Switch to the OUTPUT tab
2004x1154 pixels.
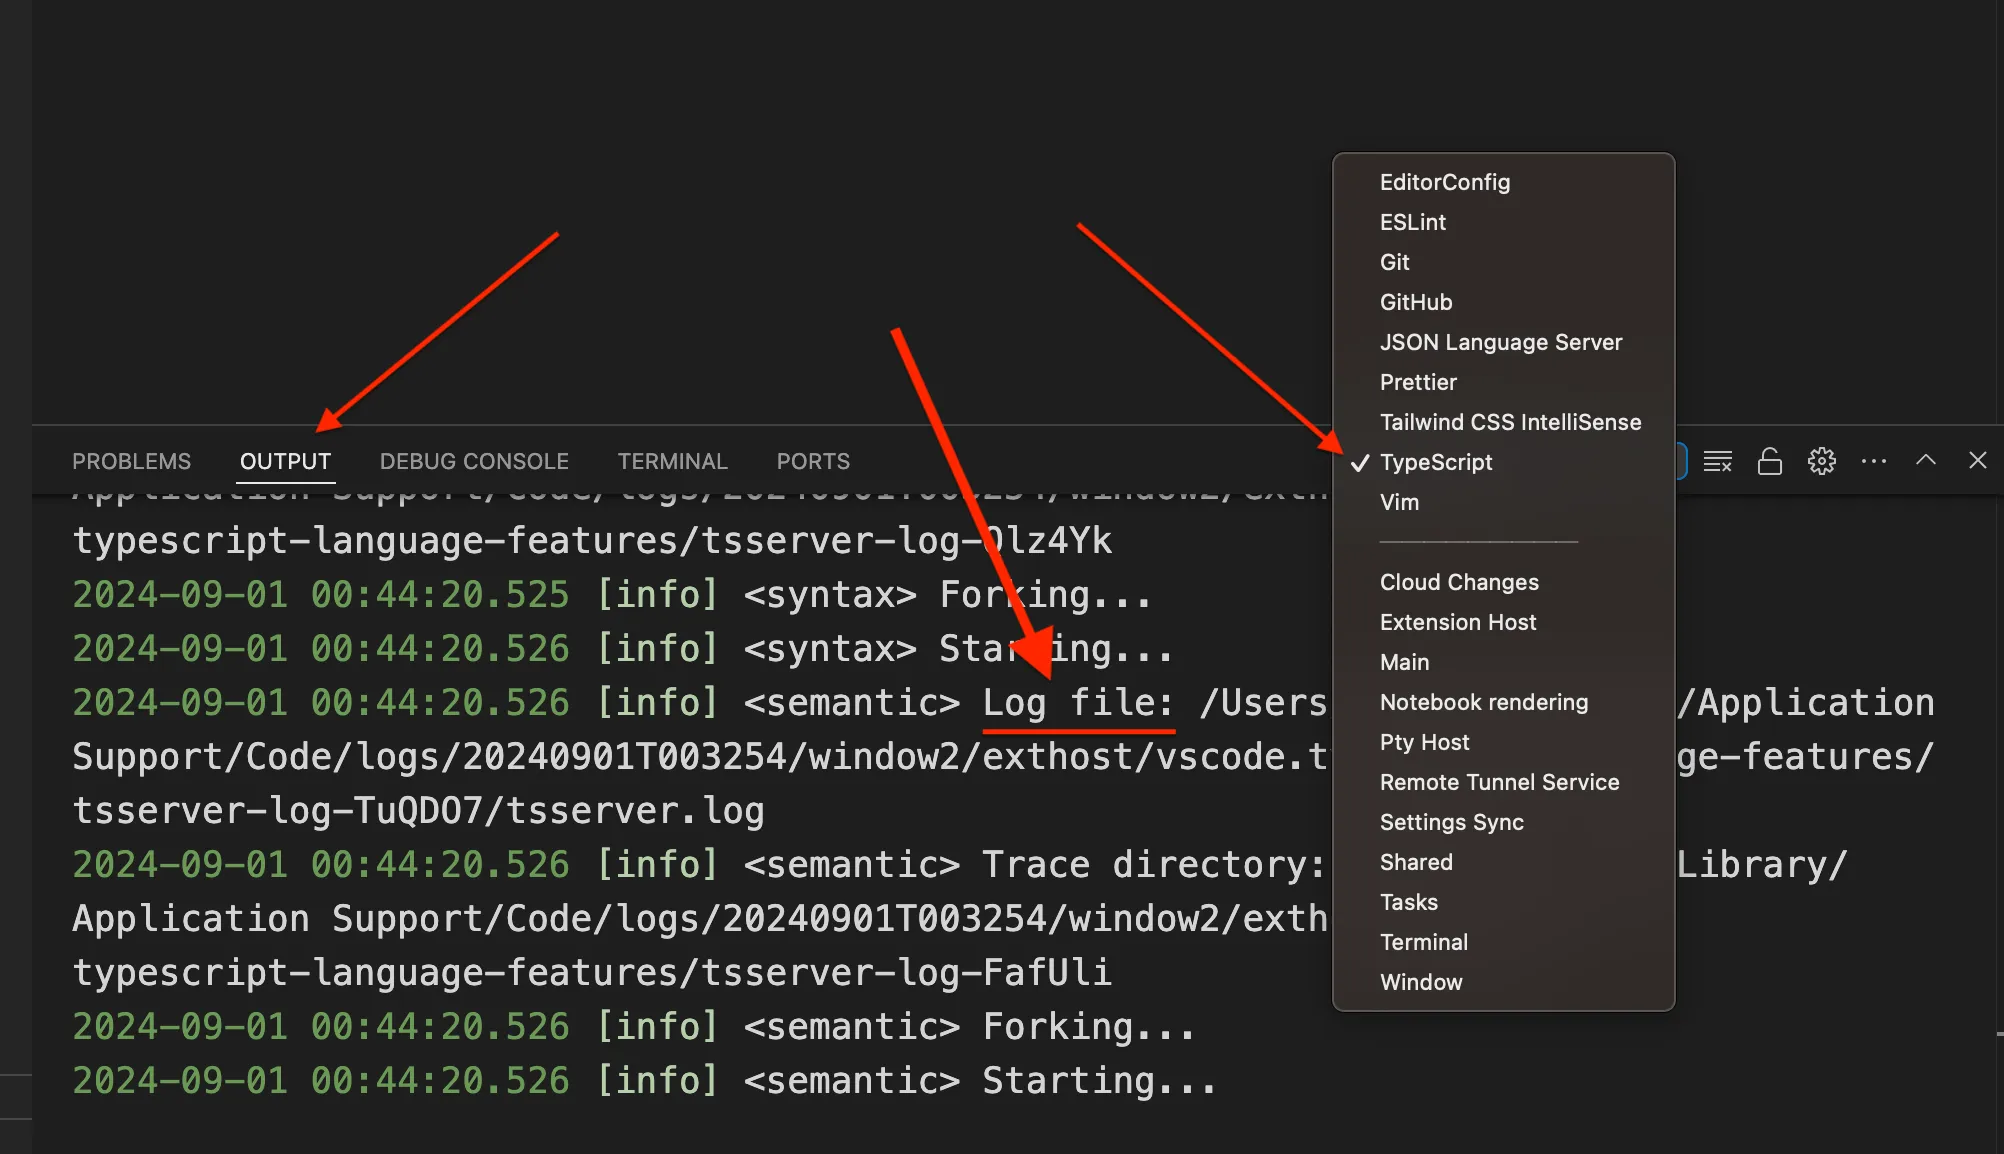coord(285,461)
